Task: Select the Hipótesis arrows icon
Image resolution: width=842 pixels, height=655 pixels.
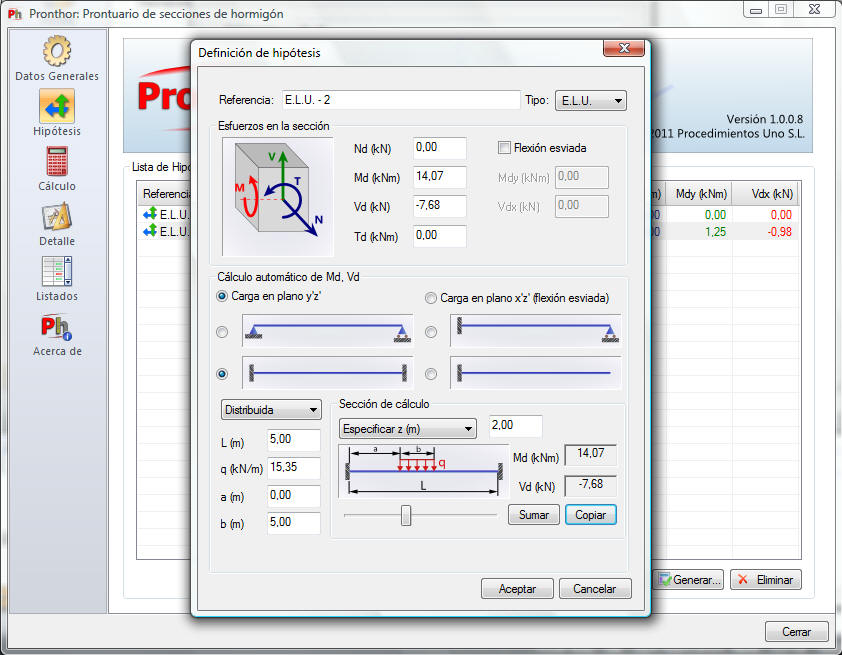Action: click(x=57, y=105)
